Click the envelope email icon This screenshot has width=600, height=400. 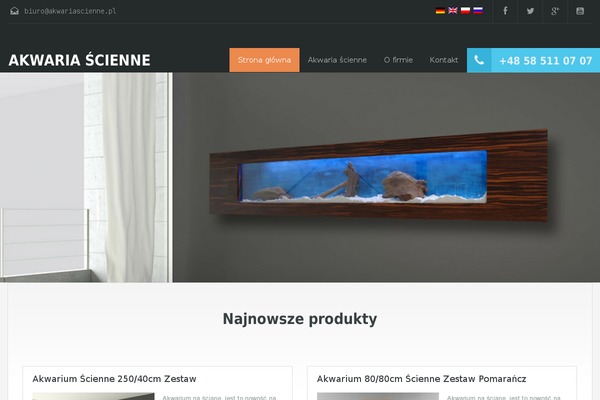(15, 11)
